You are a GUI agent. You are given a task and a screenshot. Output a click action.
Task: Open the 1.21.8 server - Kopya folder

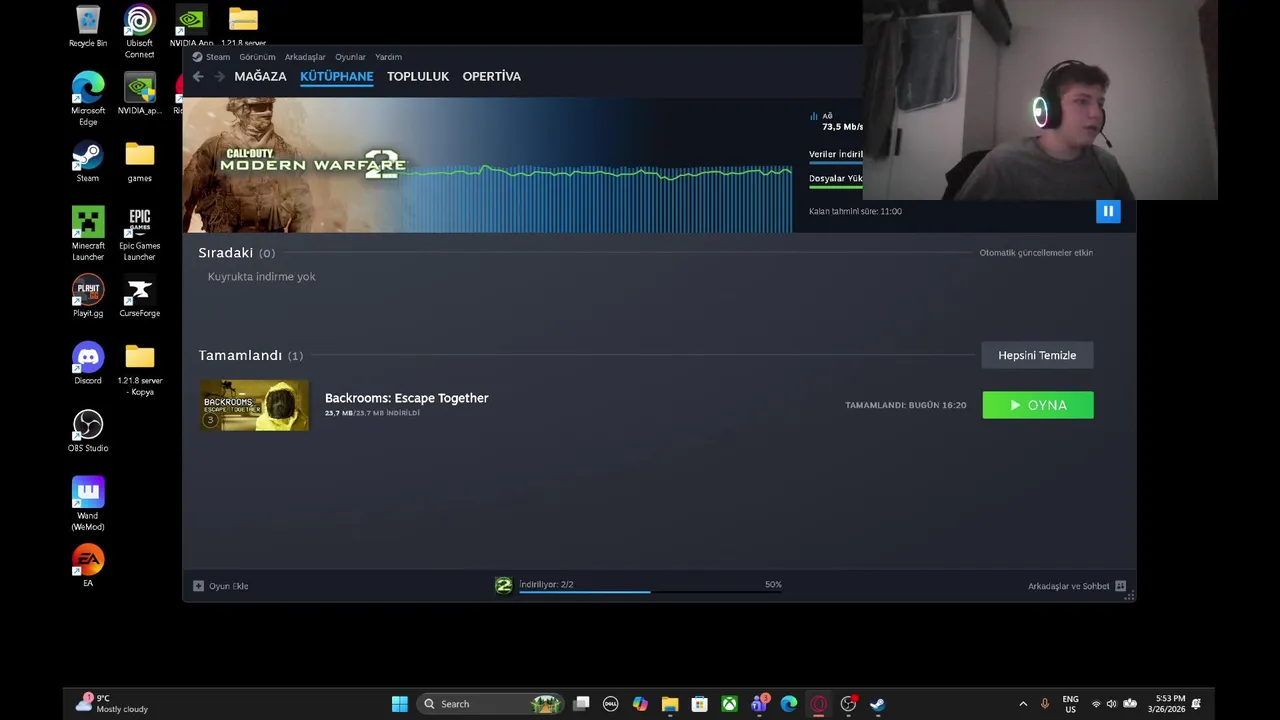tap(140, 369)
